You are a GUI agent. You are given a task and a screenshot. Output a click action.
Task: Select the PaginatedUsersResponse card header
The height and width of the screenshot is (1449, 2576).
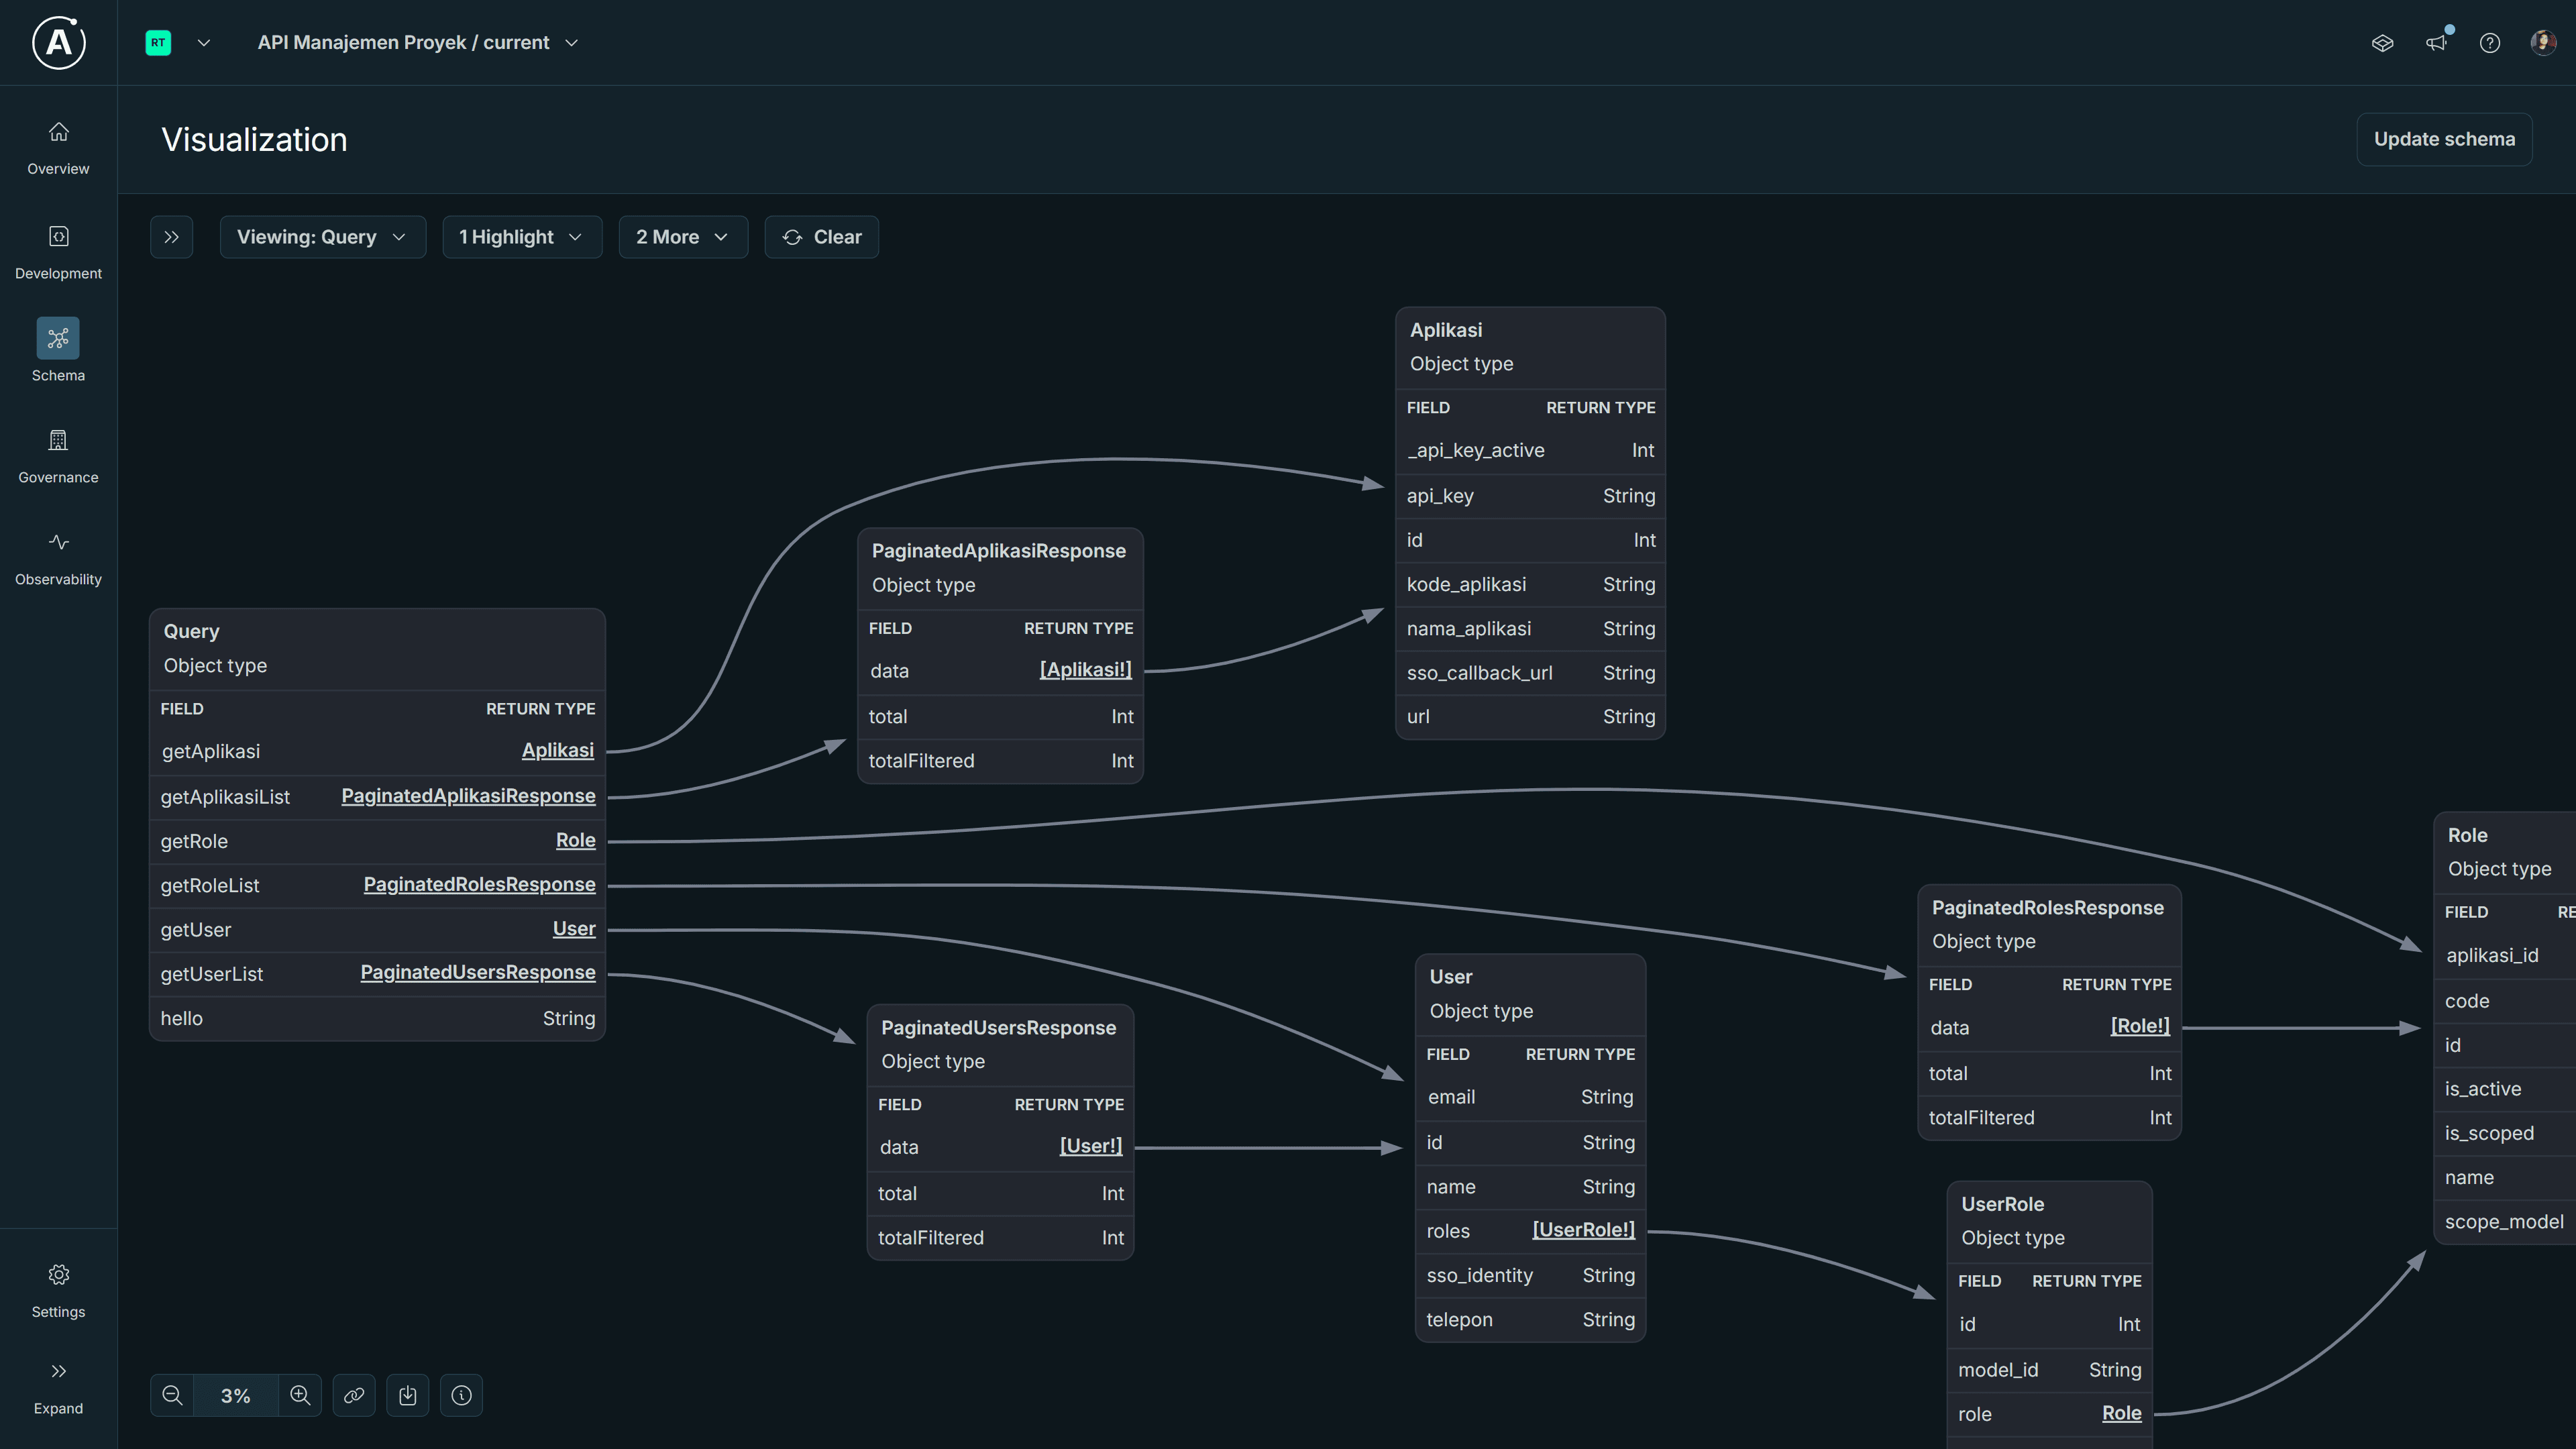click(1000, 1044)
